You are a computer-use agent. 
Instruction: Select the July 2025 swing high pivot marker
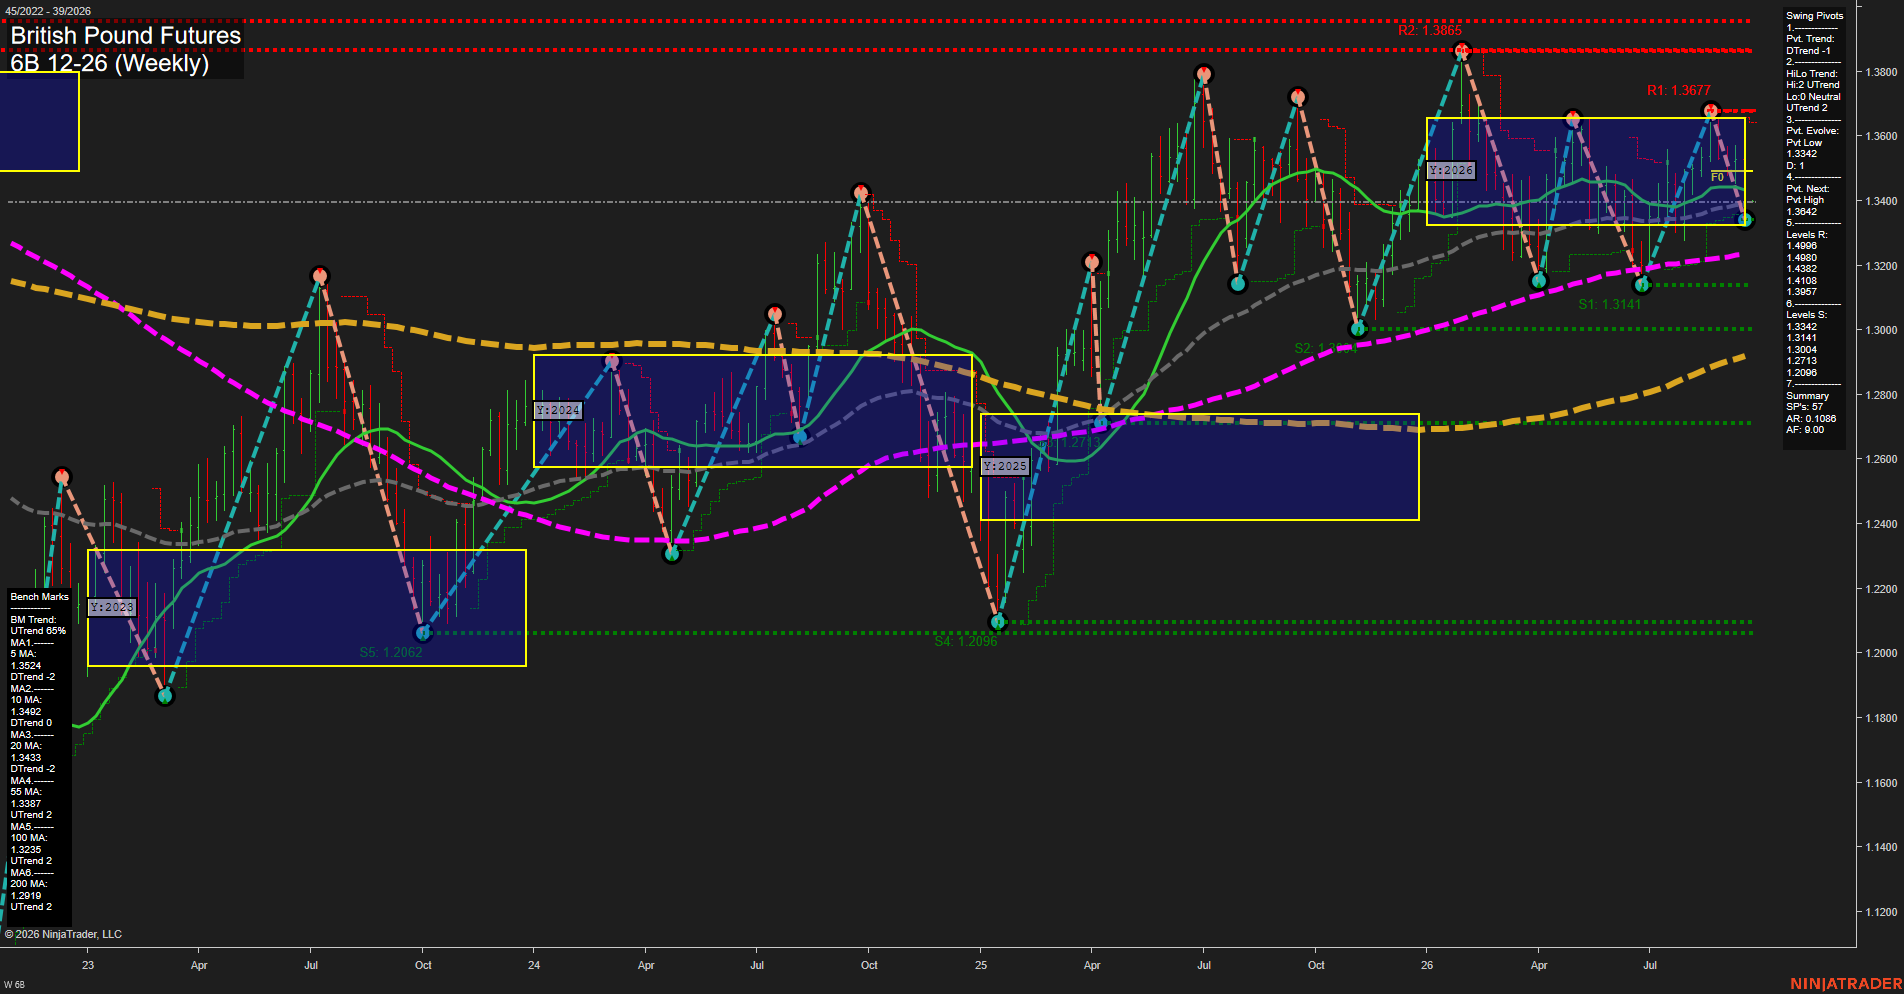[x=1204, y=73]
